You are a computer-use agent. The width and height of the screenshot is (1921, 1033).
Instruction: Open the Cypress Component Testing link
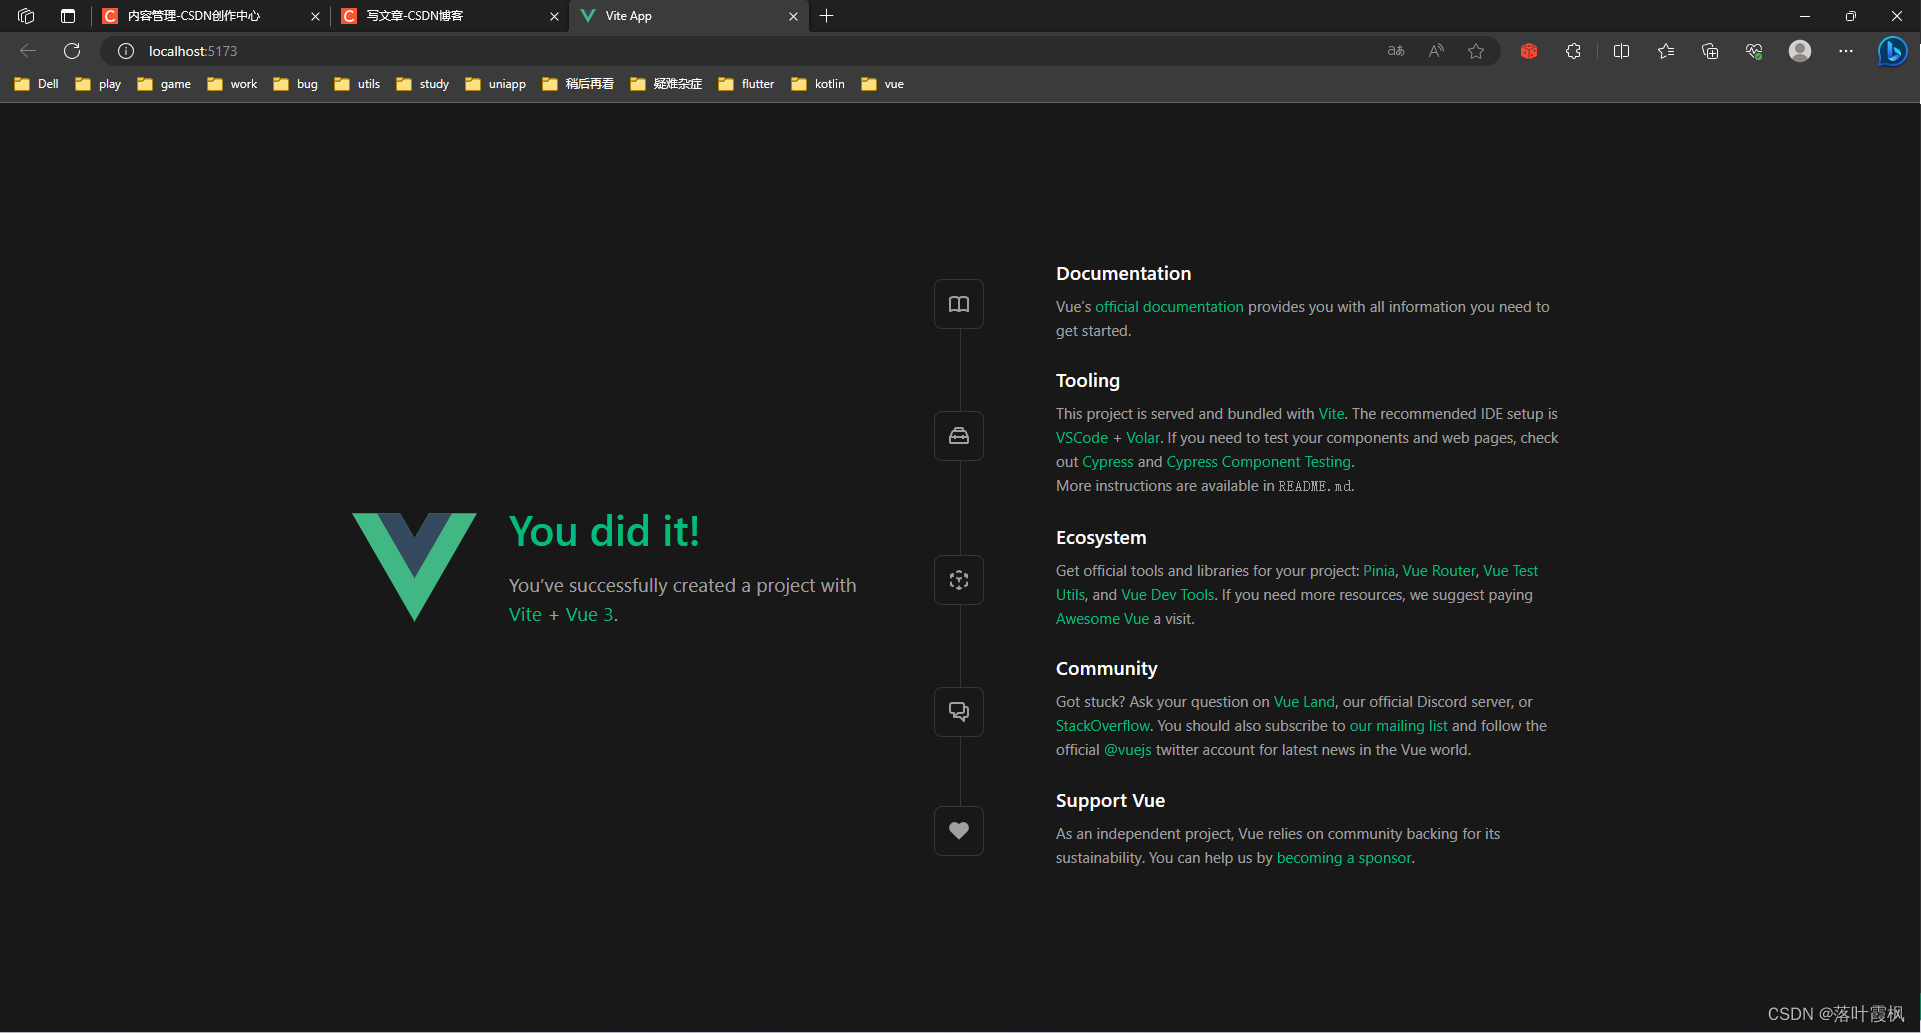tap(1258, 462)
